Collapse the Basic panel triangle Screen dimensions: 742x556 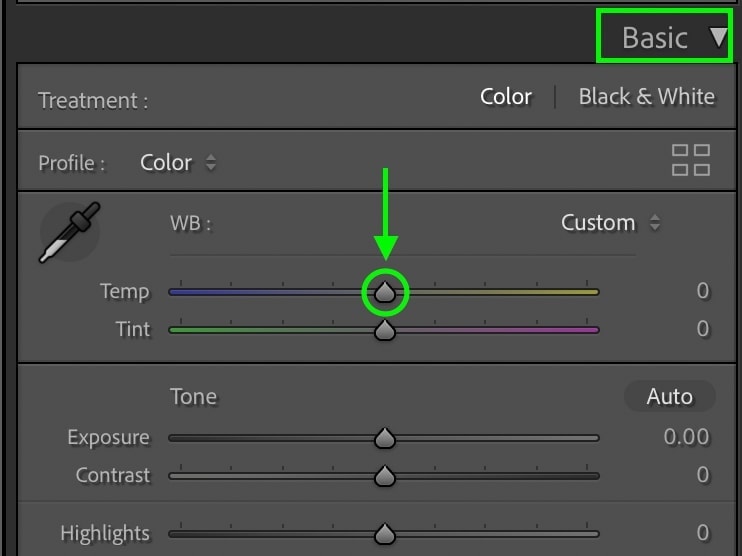click(719, 38)
